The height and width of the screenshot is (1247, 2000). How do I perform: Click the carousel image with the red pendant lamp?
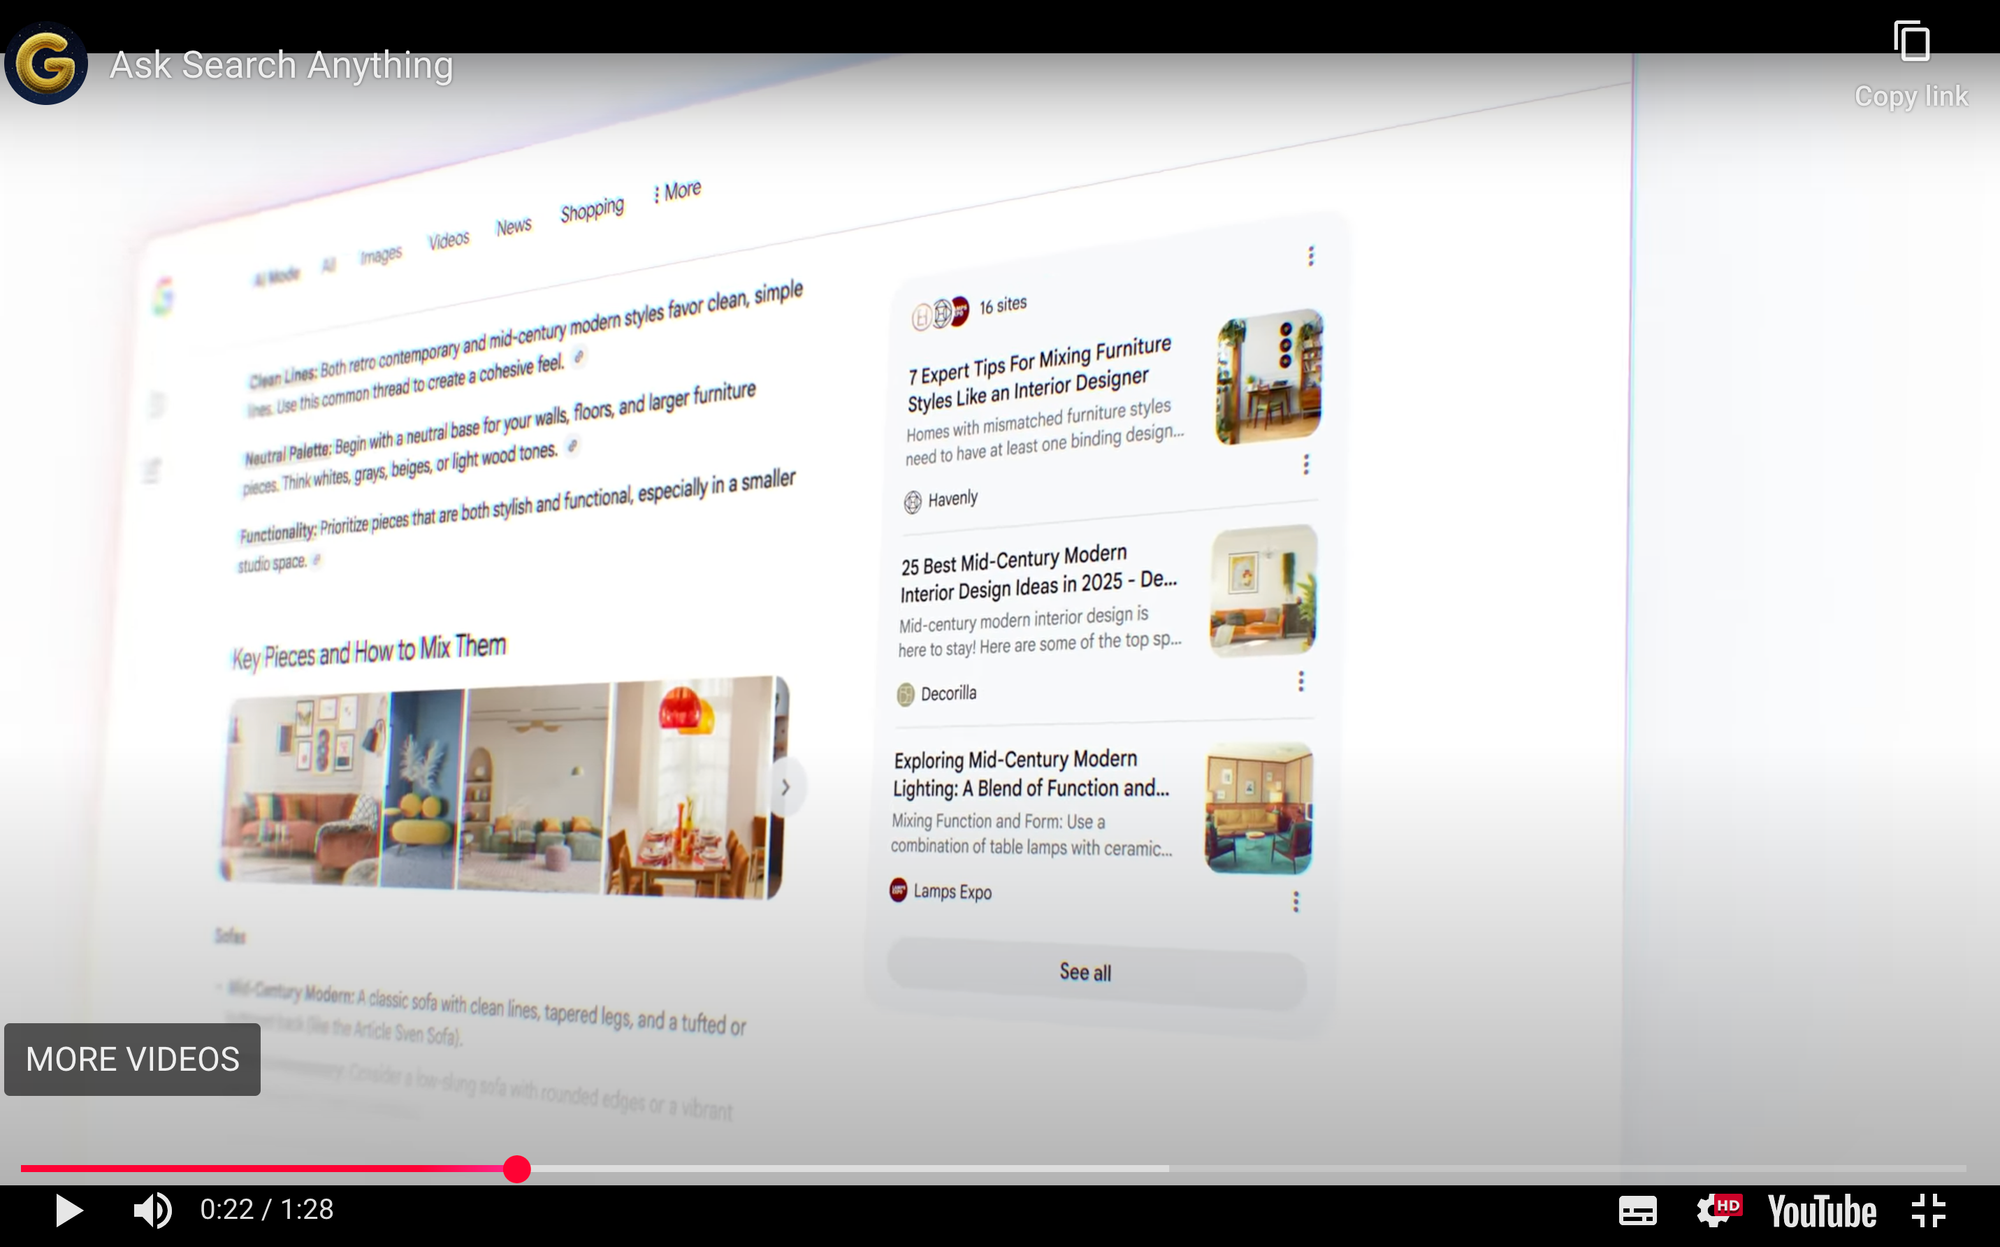[x=688, y=787]
